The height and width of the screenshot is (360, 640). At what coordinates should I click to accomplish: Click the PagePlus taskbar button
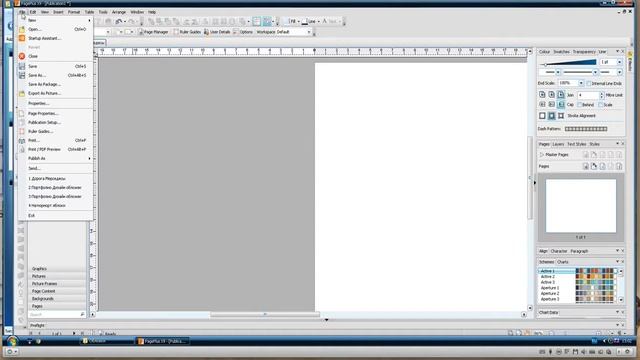(162, 341)
